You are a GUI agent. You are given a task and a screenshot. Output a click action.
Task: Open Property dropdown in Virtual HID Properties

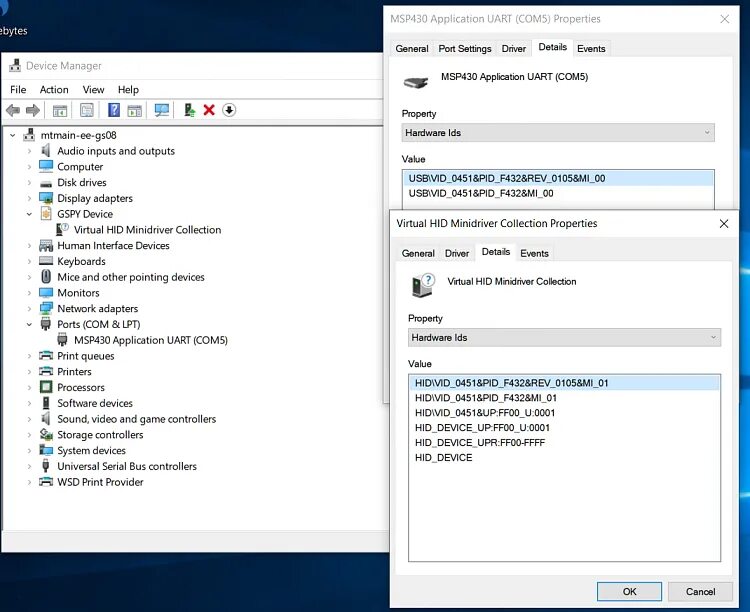(564, 337)
